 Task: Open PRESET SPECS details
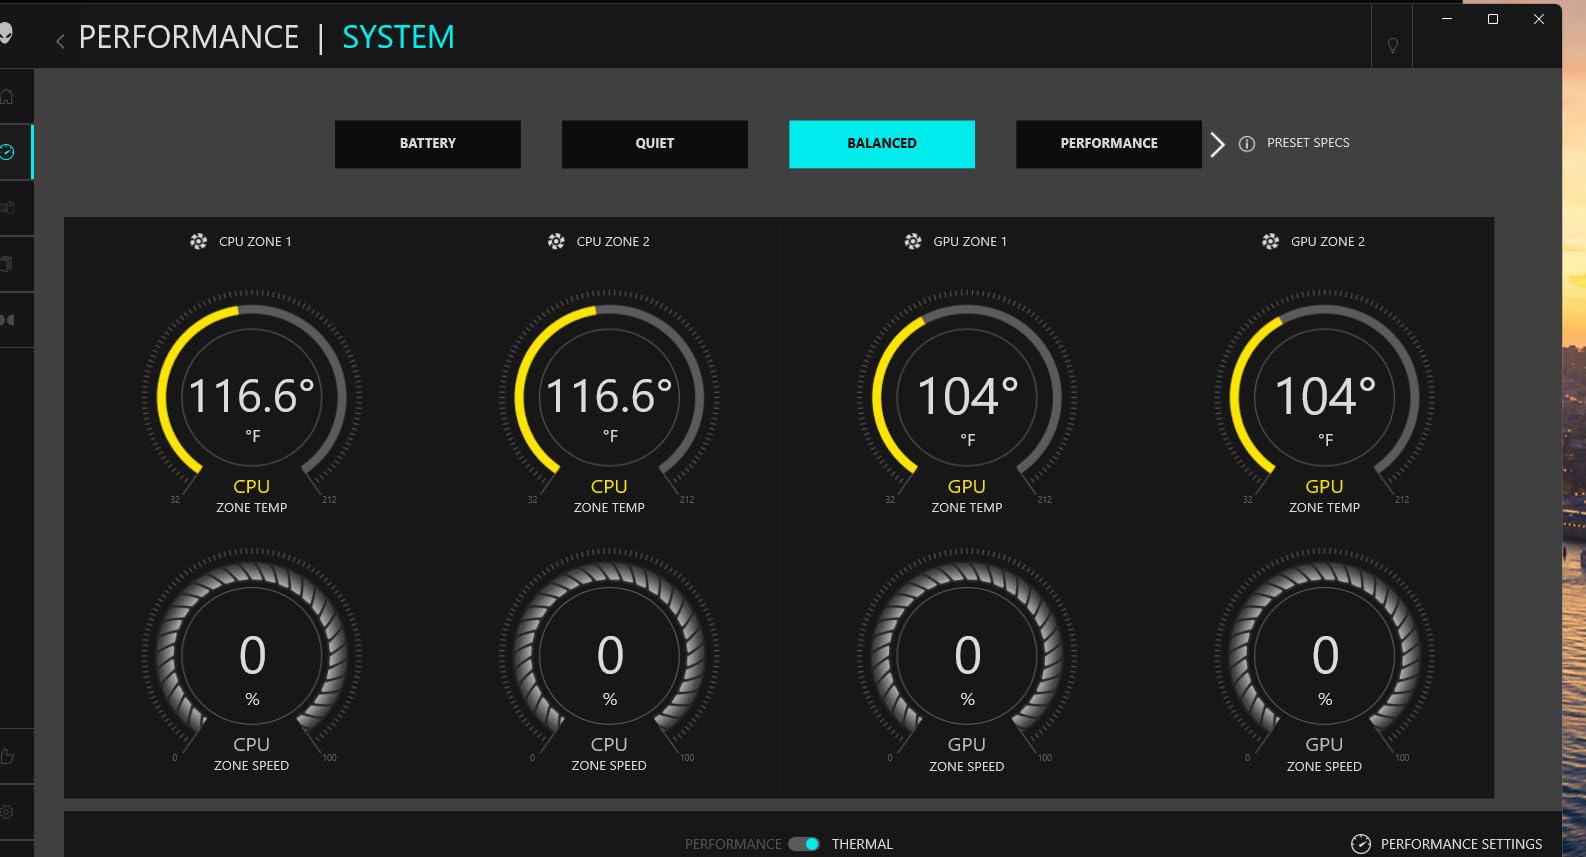(1308, 143)
